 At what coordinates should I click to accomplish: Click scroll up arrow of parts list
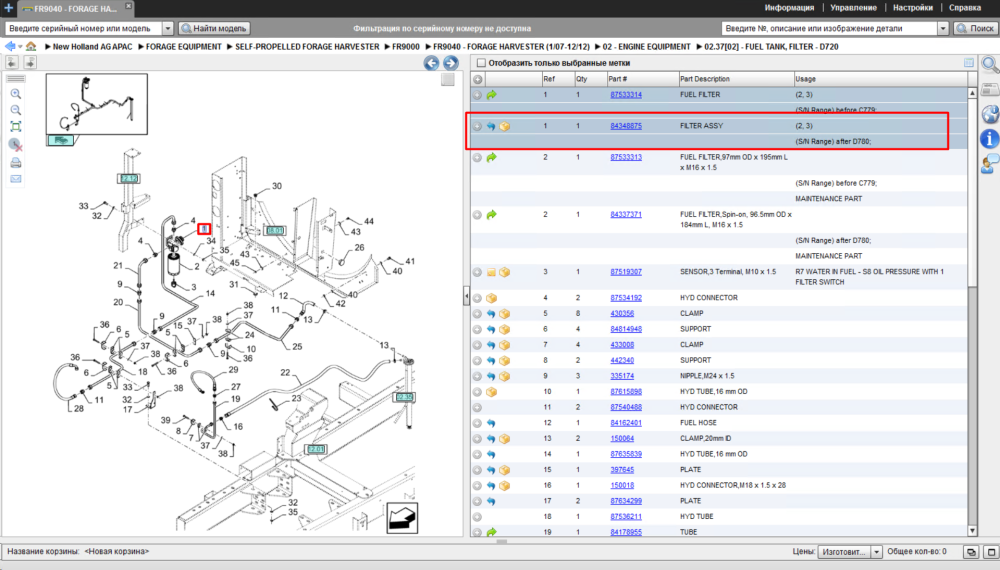[972, 93]
